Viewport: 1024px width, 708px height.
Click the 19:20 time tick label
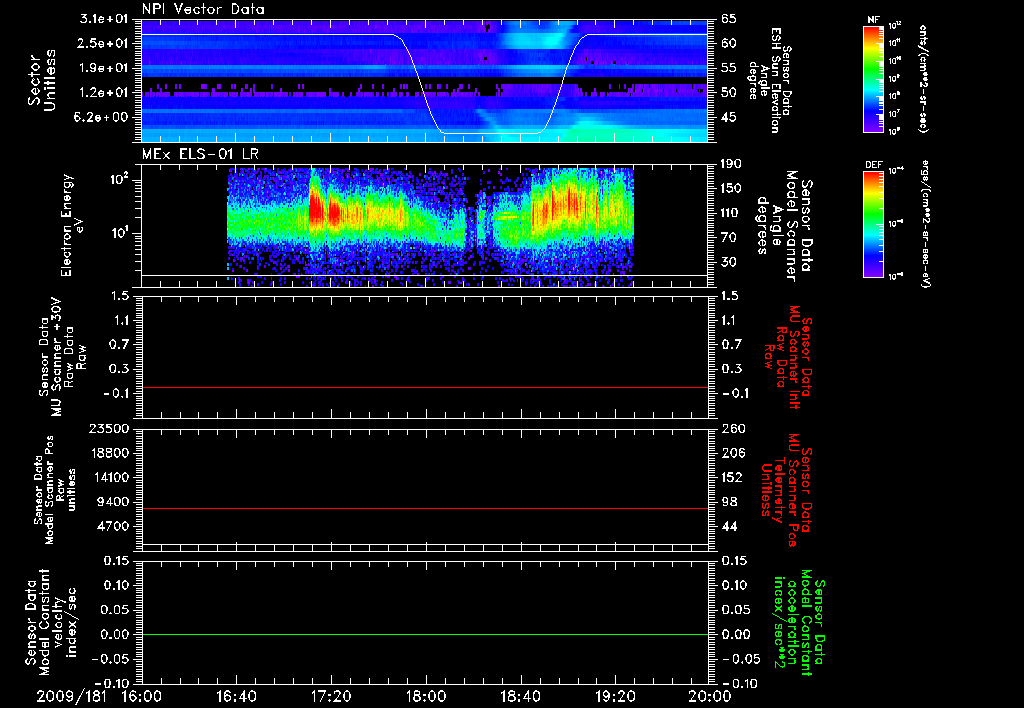(615, 696)
